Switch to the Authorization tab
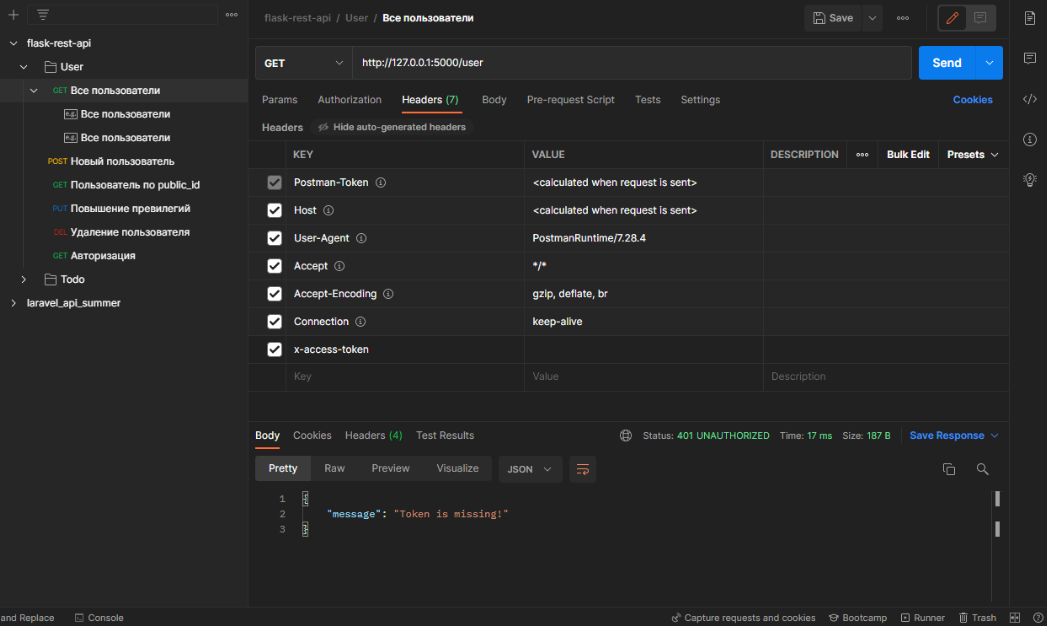The width and height of the screenshot is (1047, 626). click(x=349, y=99)
